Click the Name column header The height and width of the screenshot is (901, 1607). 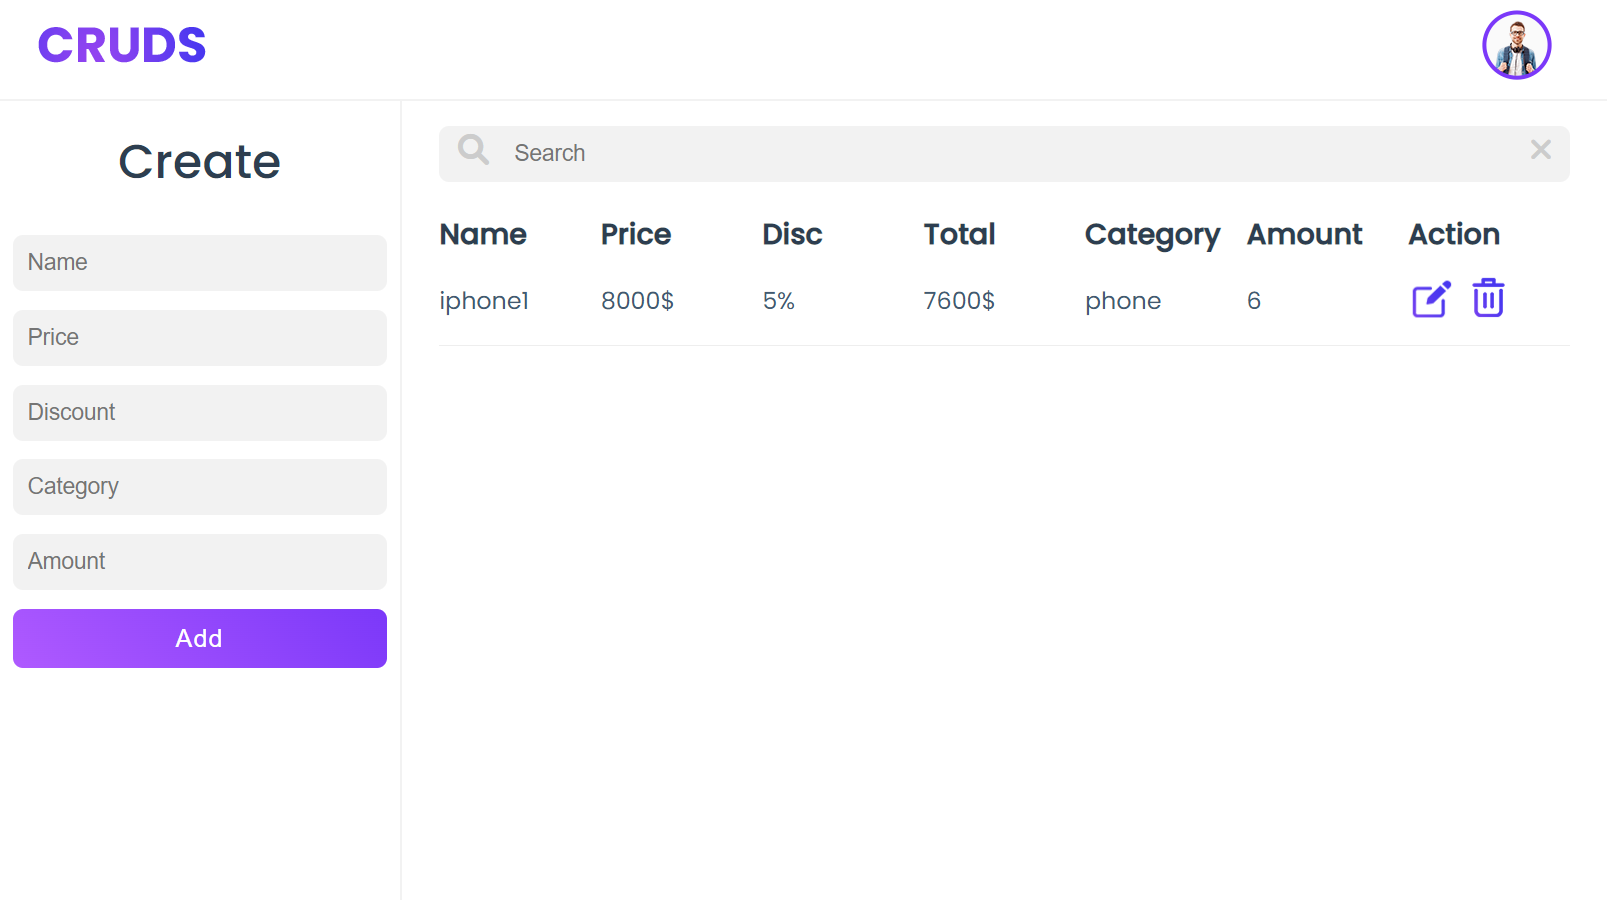pyautogui.click(x=483, y=234)
